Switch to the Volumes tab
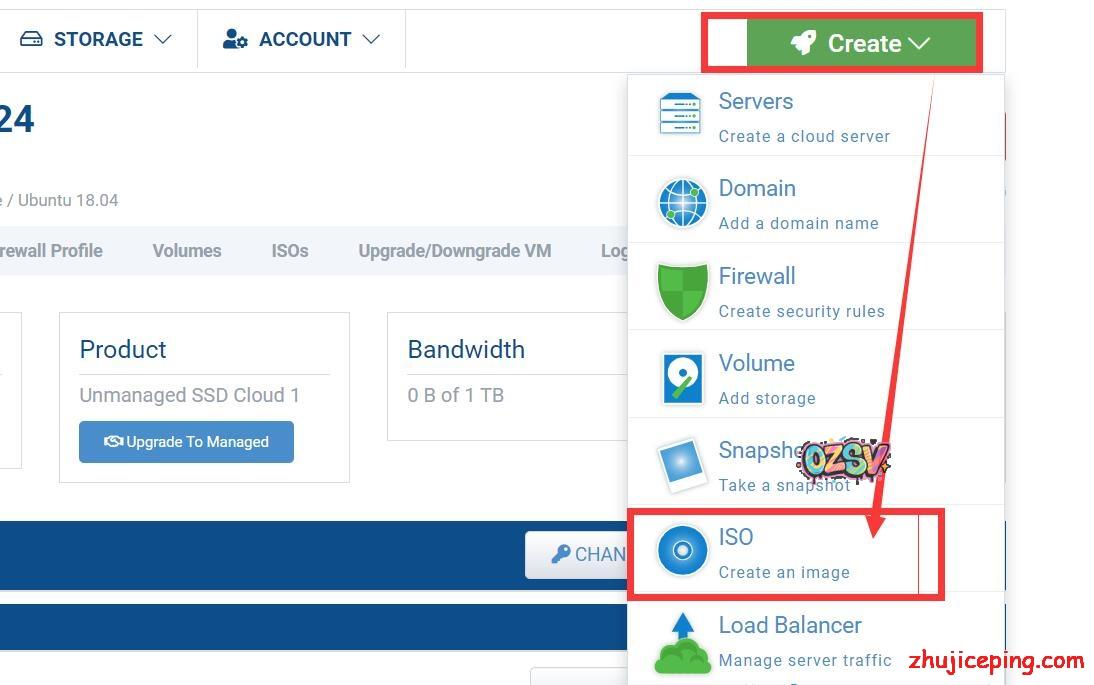 [x=187, y=251]
